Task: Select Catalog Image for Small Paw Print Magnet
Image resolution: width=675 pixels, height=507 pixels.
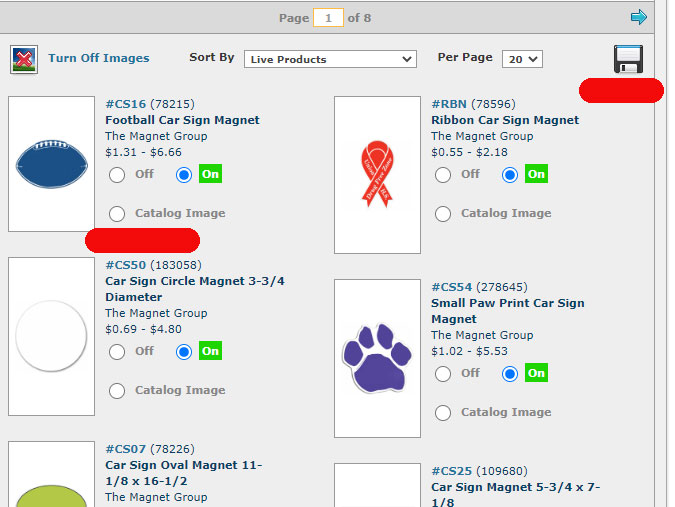Action: point(443,412)
